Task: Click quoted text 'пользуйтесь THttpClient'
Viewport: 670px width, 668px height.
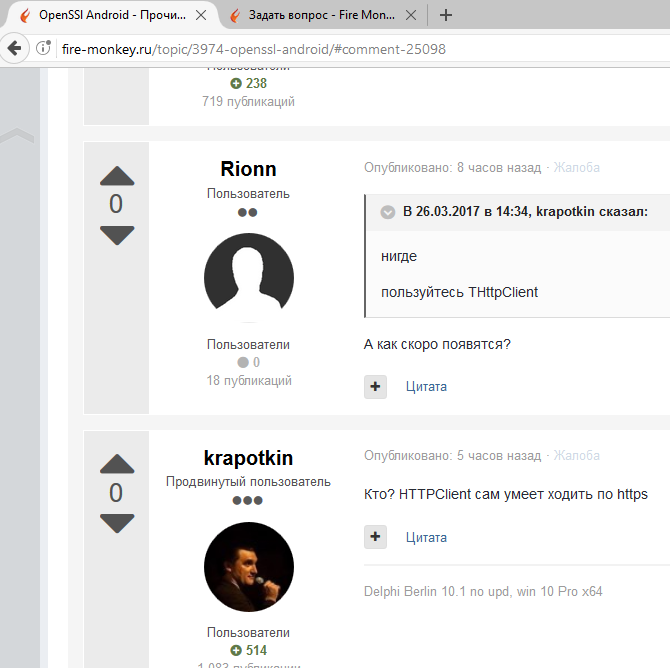Action: click(459, 292)
